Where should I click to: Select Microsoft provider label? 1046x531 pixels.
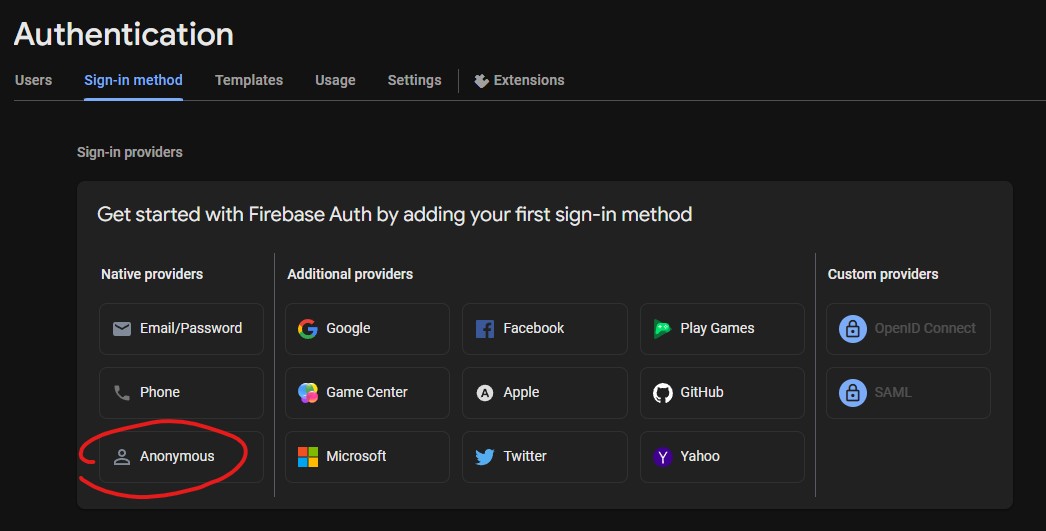pyautogui.click(x=356, y=456)
